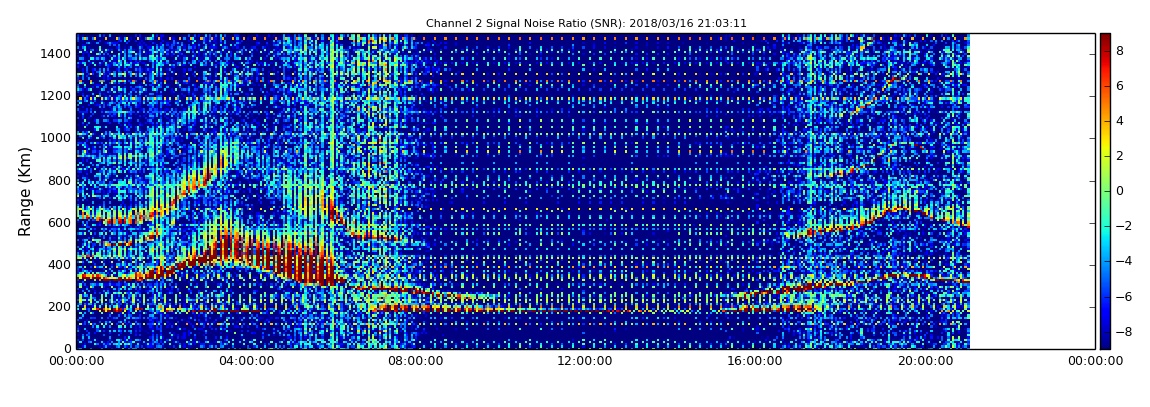Click the white no-data area after 21:00
This screenshot has height=407, width=1150.
point(1033,191)
